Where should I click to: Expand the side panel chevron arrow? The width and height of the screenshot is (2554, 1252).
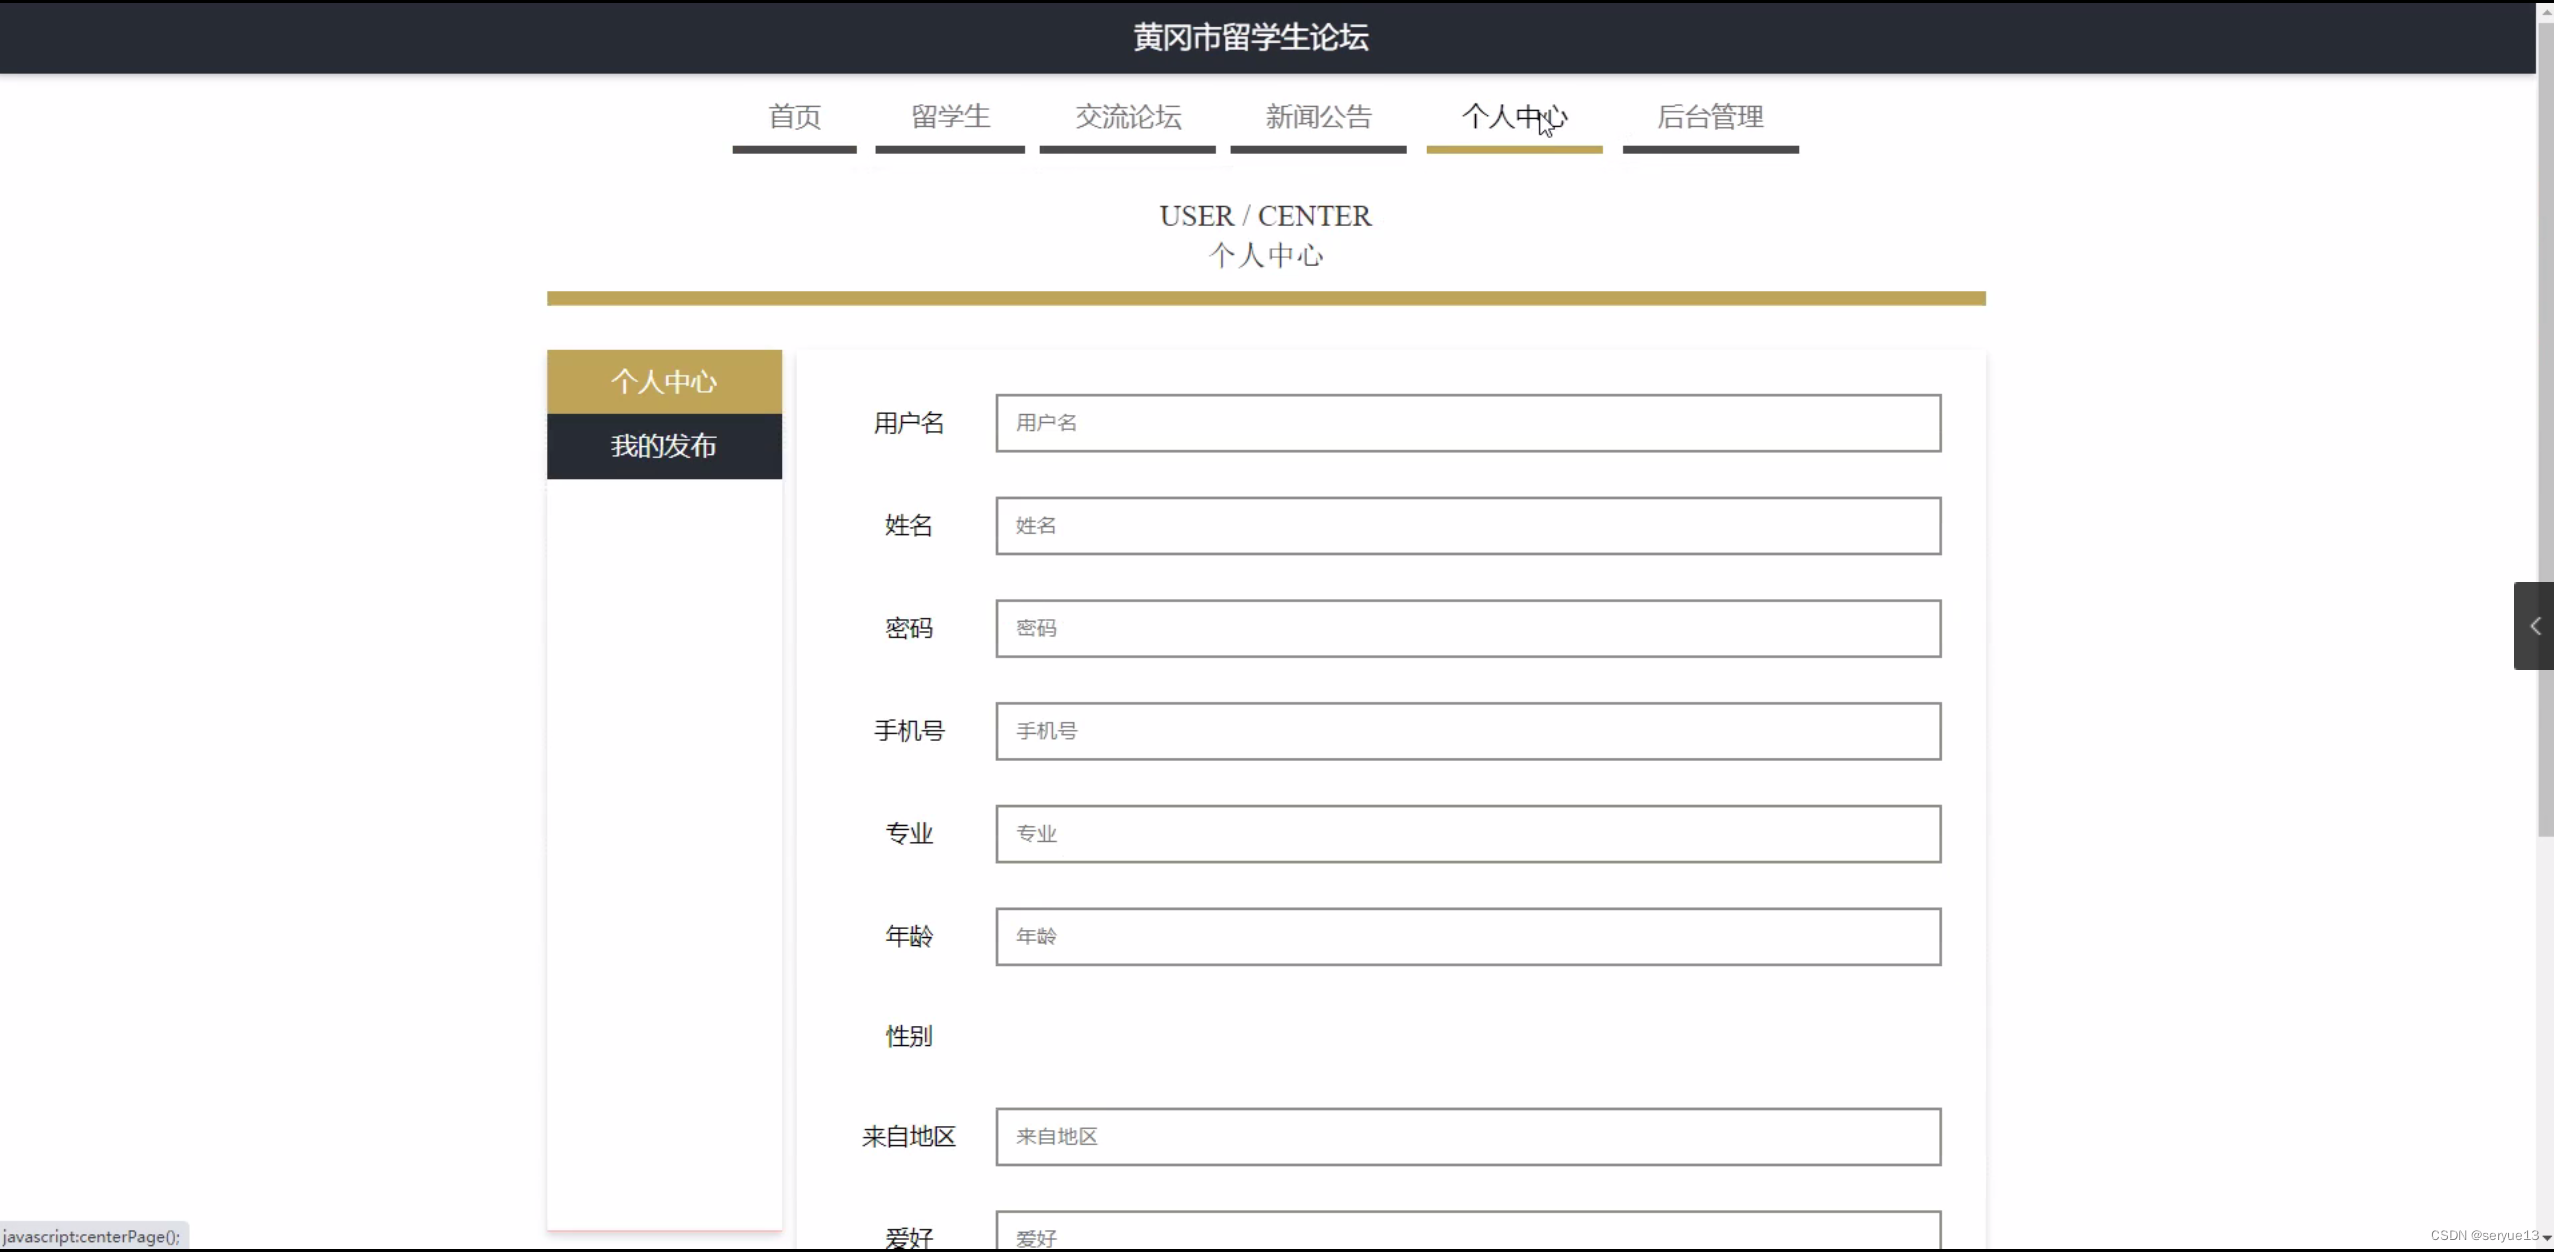(2534, 626)
